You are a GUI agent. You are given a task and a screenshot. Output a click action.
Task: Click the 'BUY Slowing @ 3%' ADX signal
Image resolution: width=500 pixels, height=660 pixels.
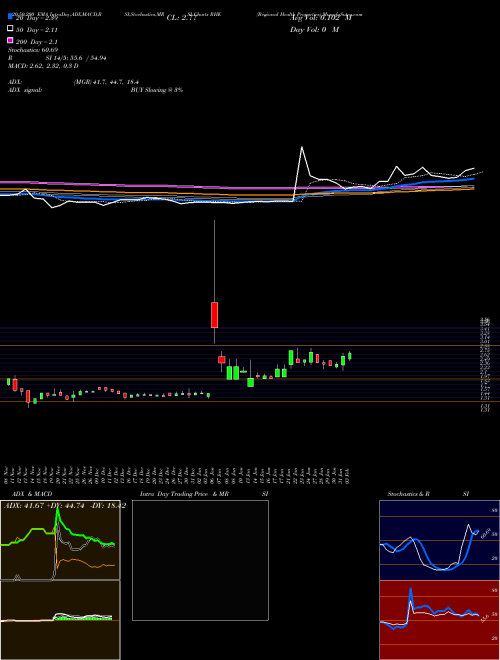click(157, 90)
